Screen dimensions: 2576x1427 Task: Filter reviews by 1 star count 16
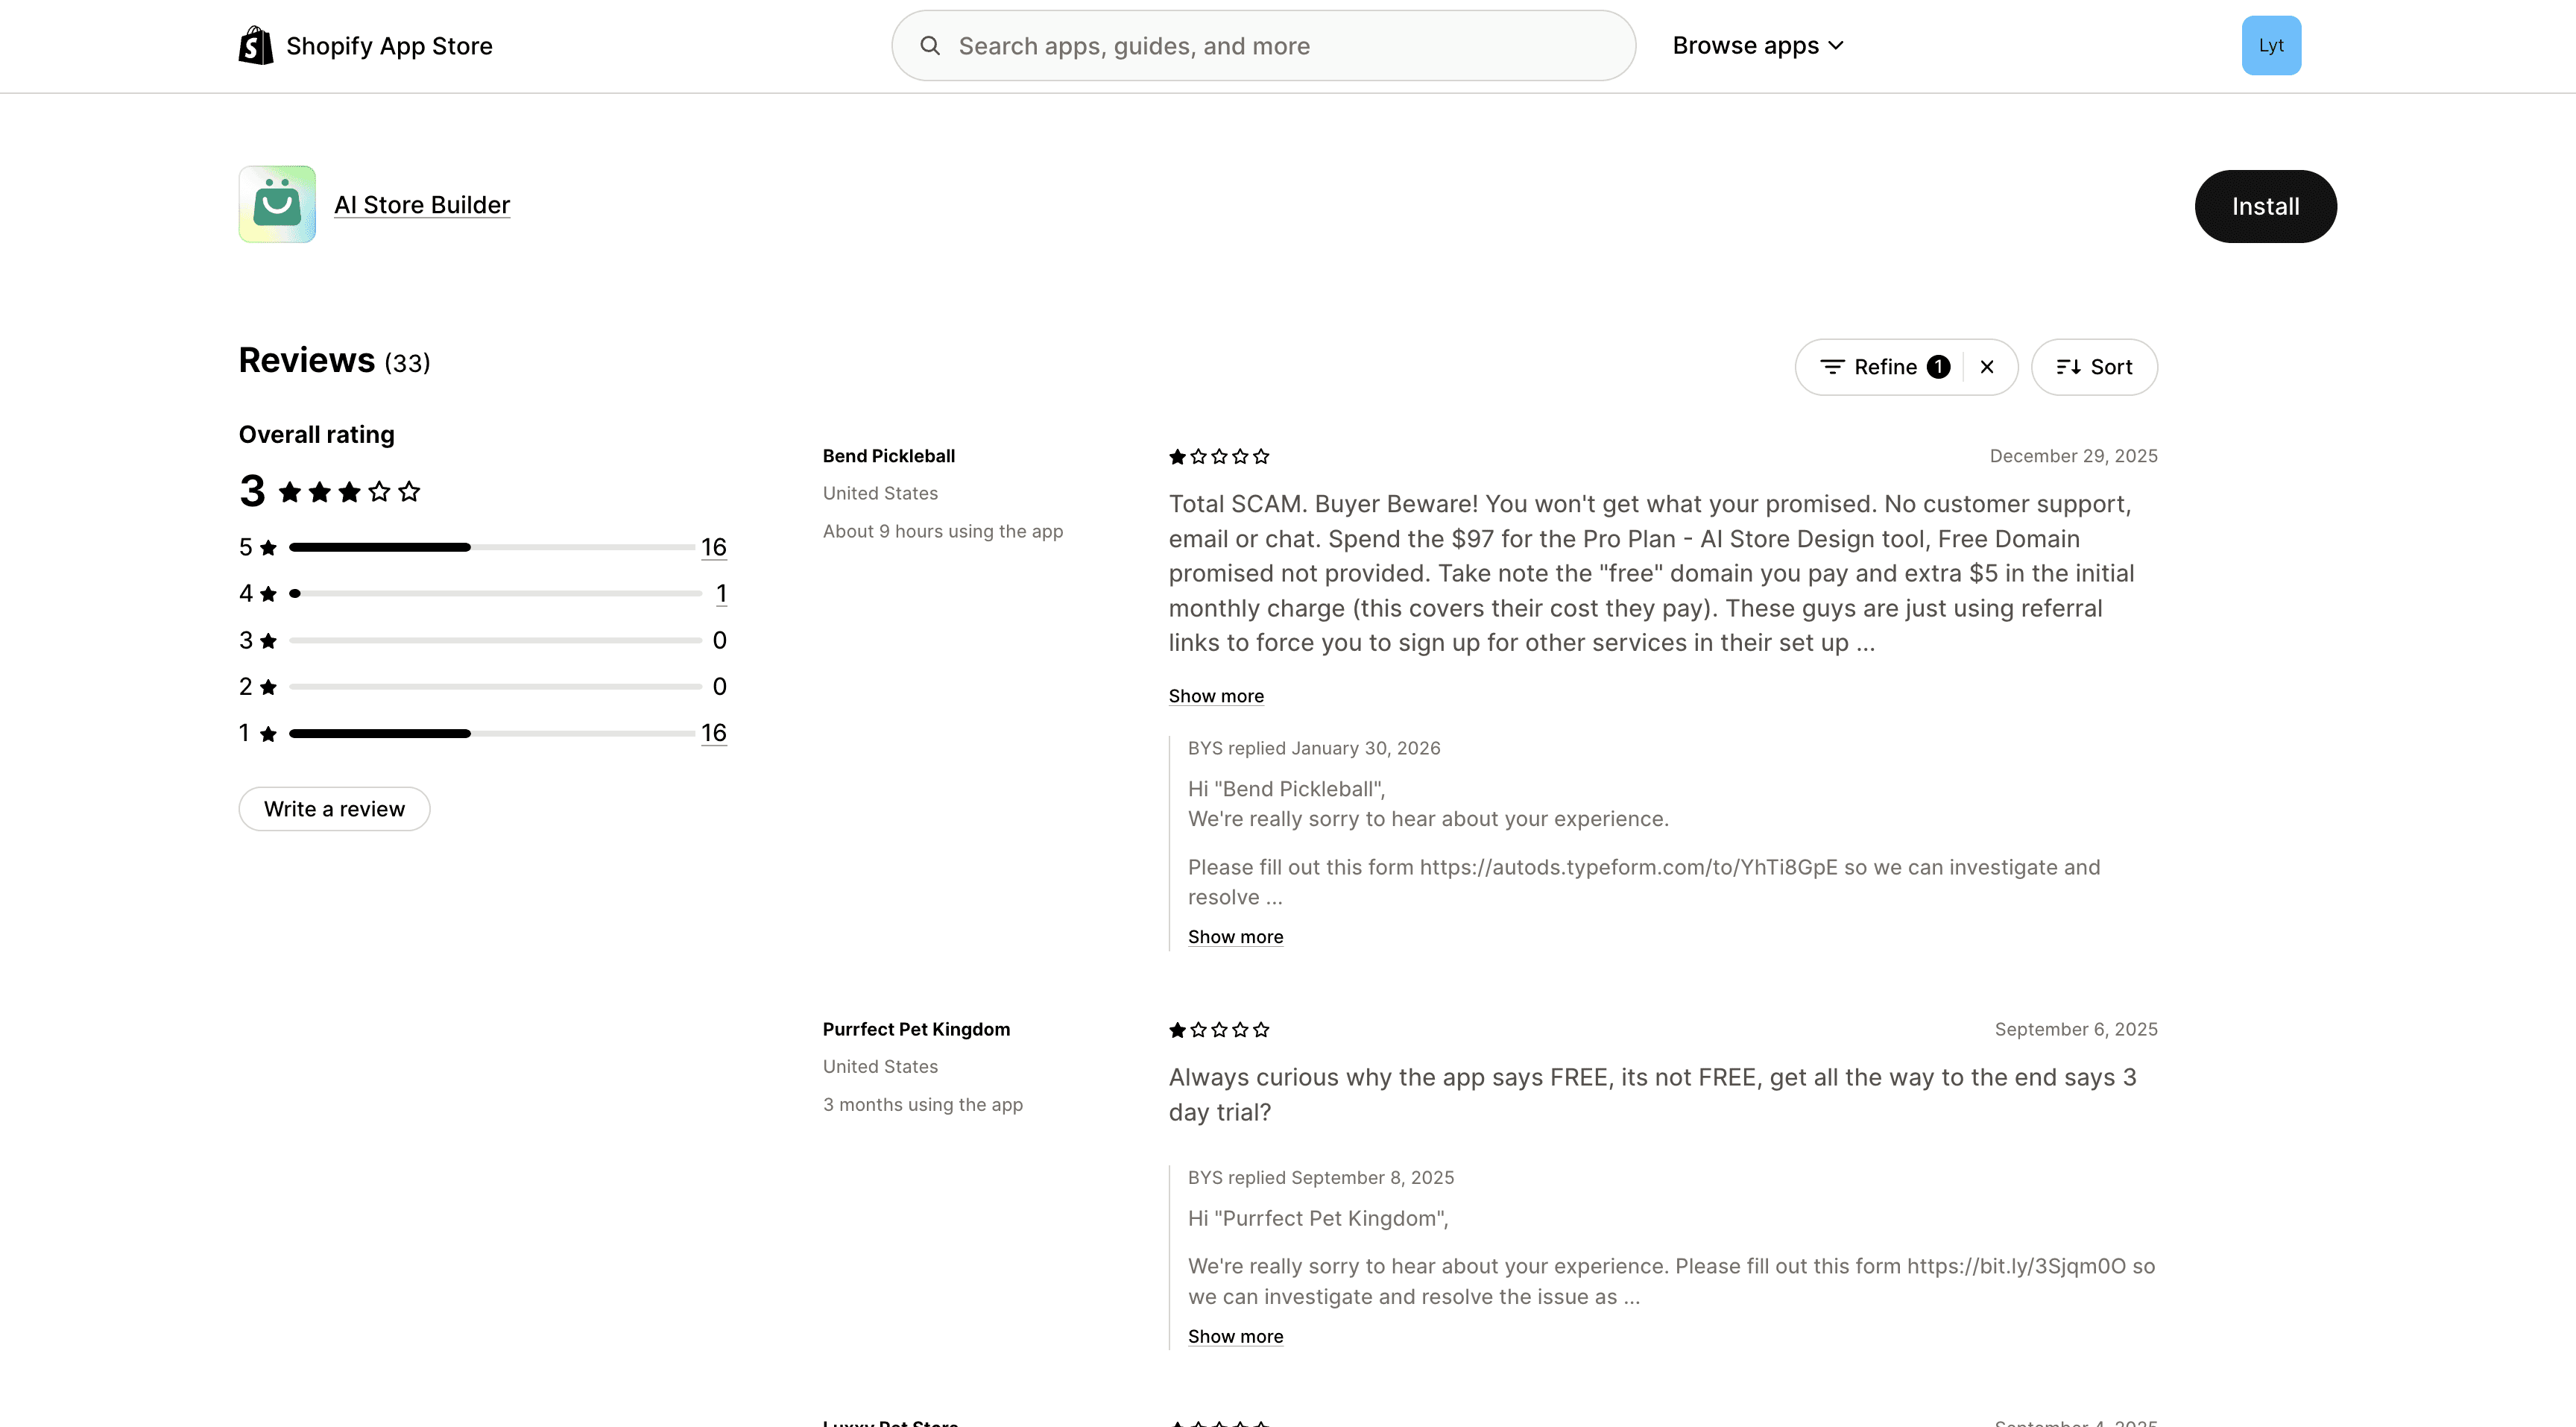click(x=713, y=733)
